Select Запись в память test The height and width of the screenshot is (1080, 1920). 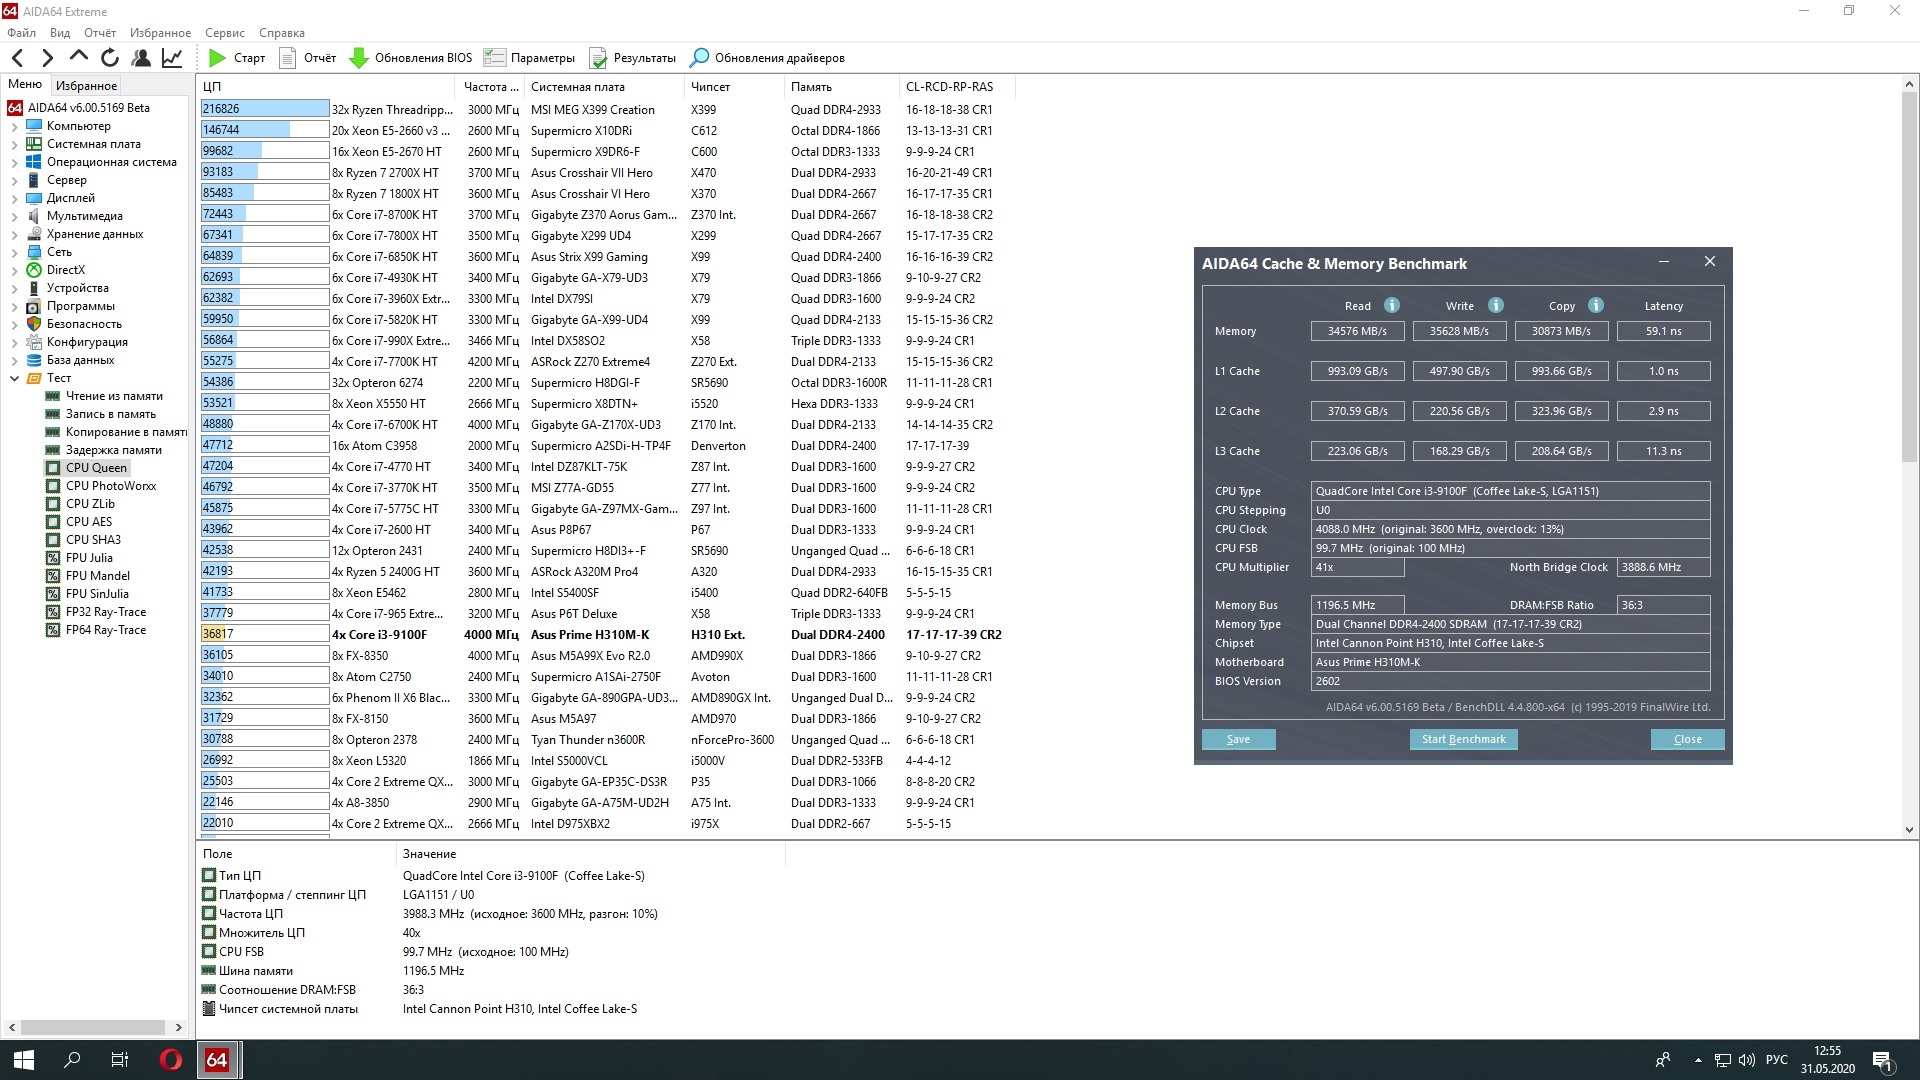click(111, 414)
